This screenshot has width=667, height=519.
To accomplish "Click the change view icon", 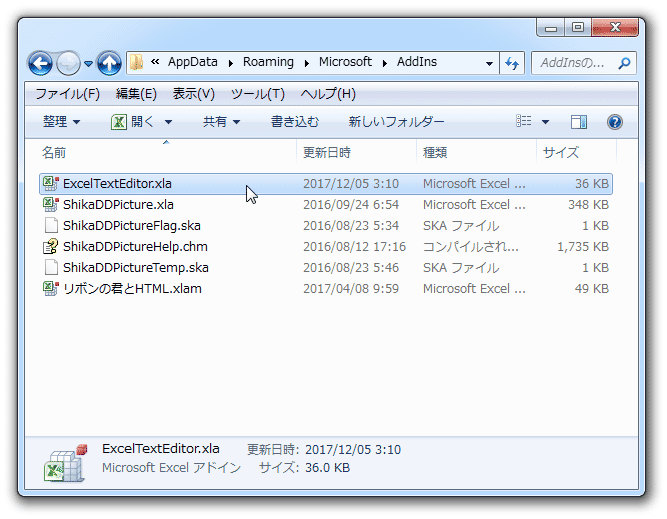I will [524, 122].
